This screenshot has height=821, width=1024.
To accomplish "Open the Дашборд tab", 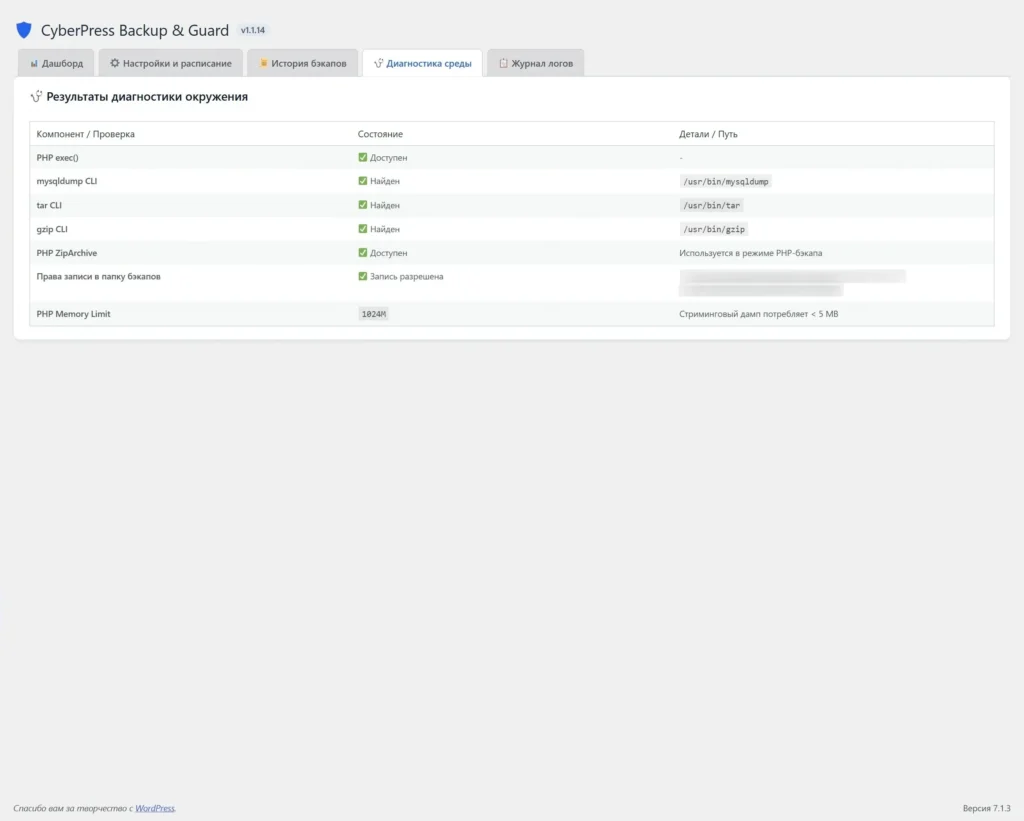I will [56, 63].
